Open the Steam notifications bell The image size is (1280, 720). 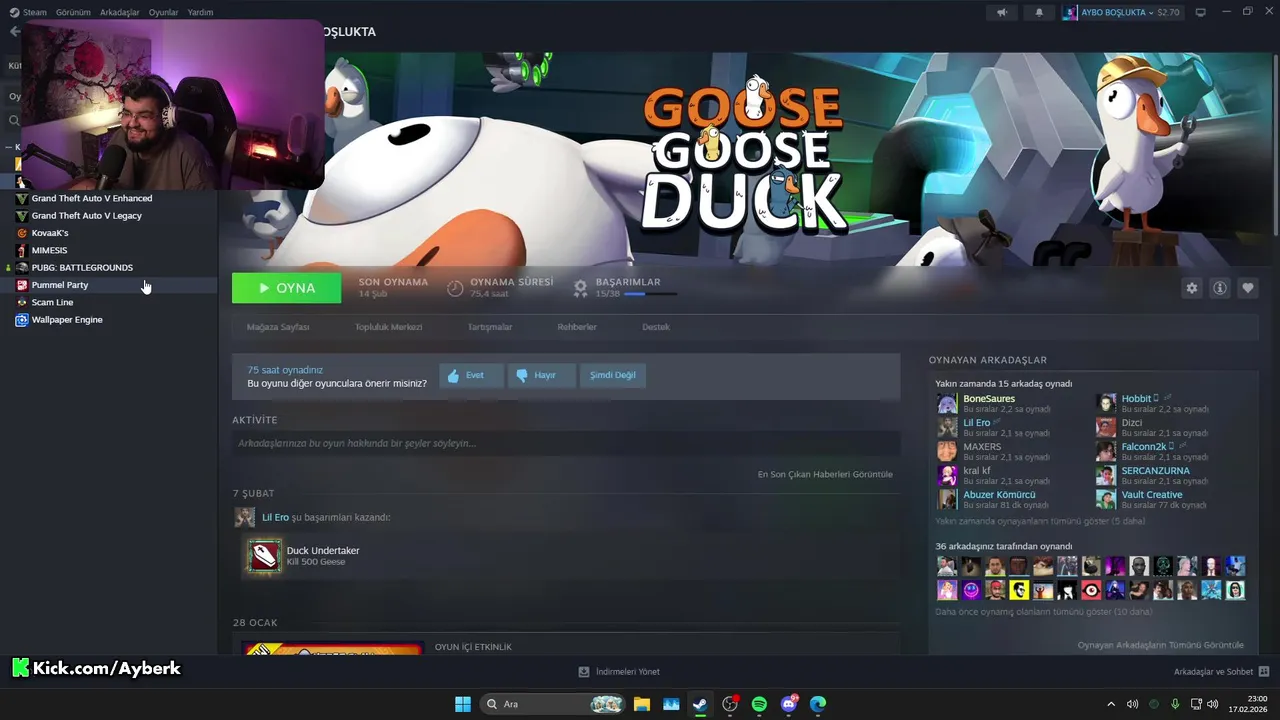(1039, 12)
